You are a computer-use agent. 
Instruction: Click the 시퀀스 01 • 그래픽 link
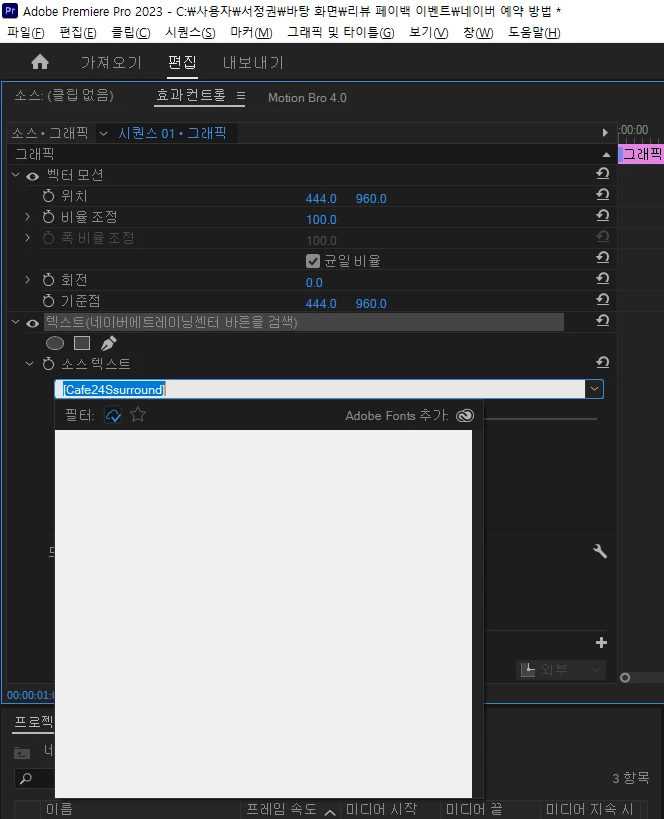point(172,133)
